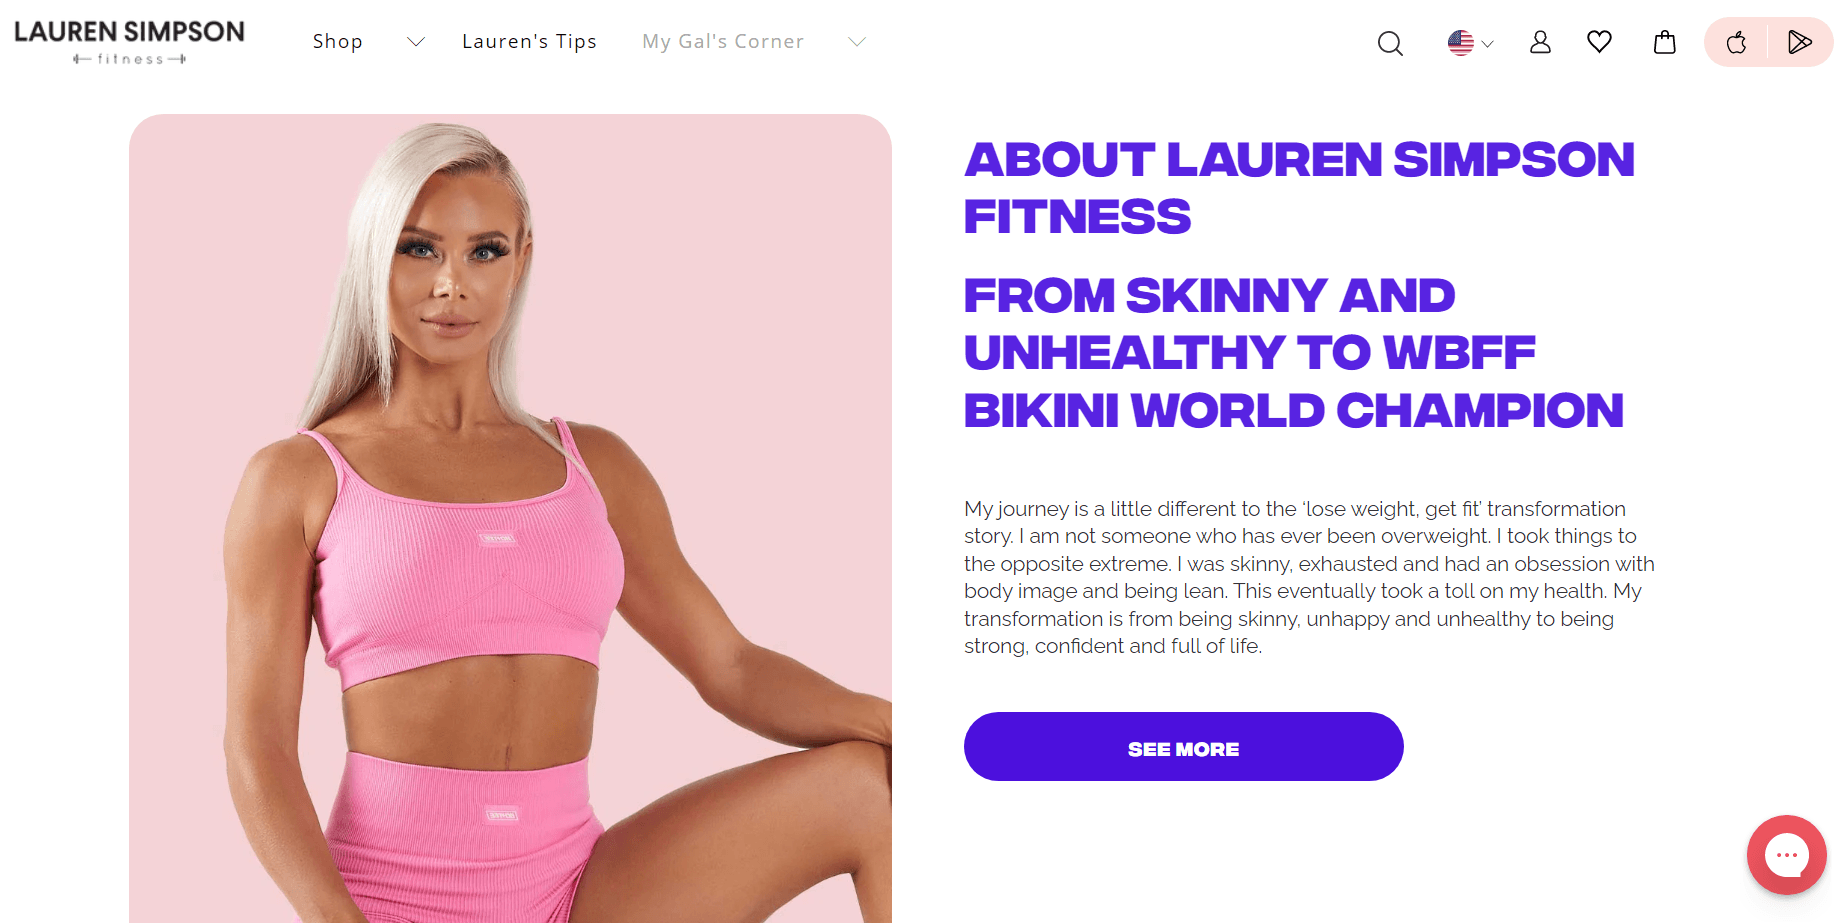Click the Apple App Store icon

(x=1737, y=42)
